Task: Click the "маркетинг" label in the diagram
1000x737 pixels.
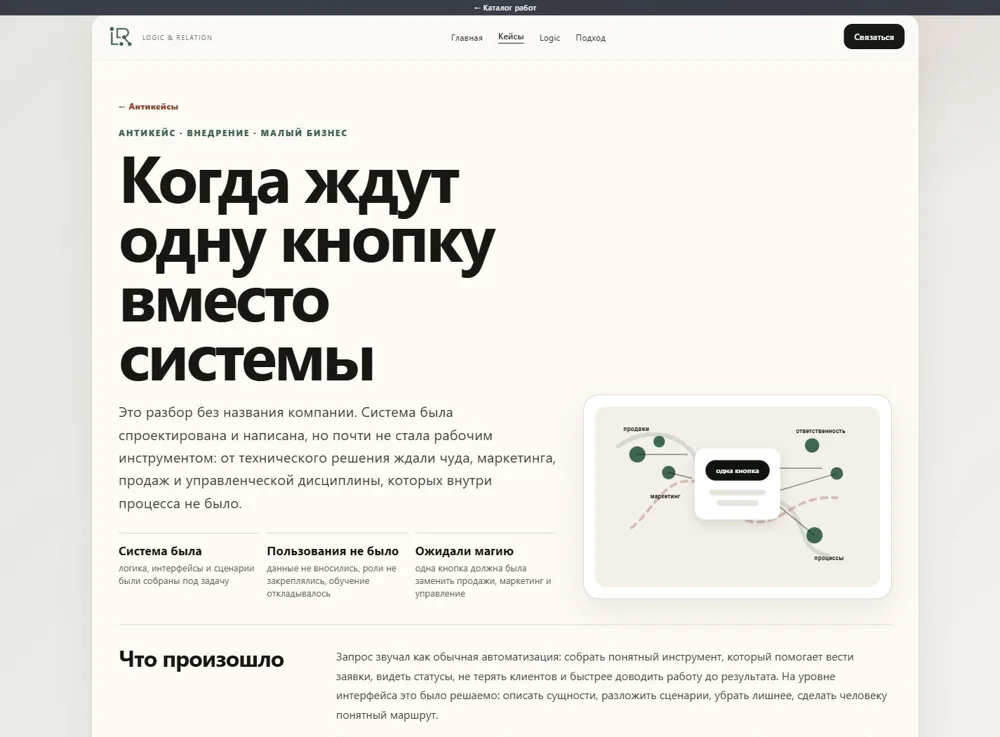Action: click(x=665, y=496)
